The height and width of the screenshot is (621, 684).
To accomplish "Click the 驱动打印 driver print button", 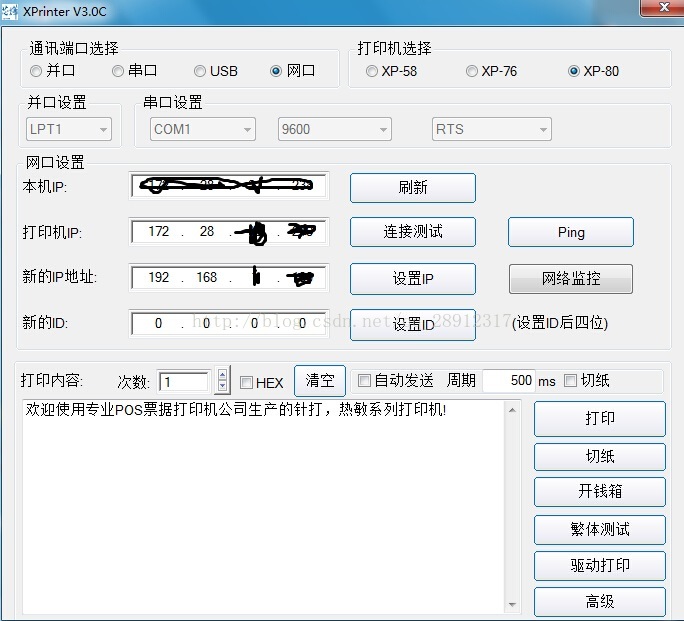I will (600, 566).
